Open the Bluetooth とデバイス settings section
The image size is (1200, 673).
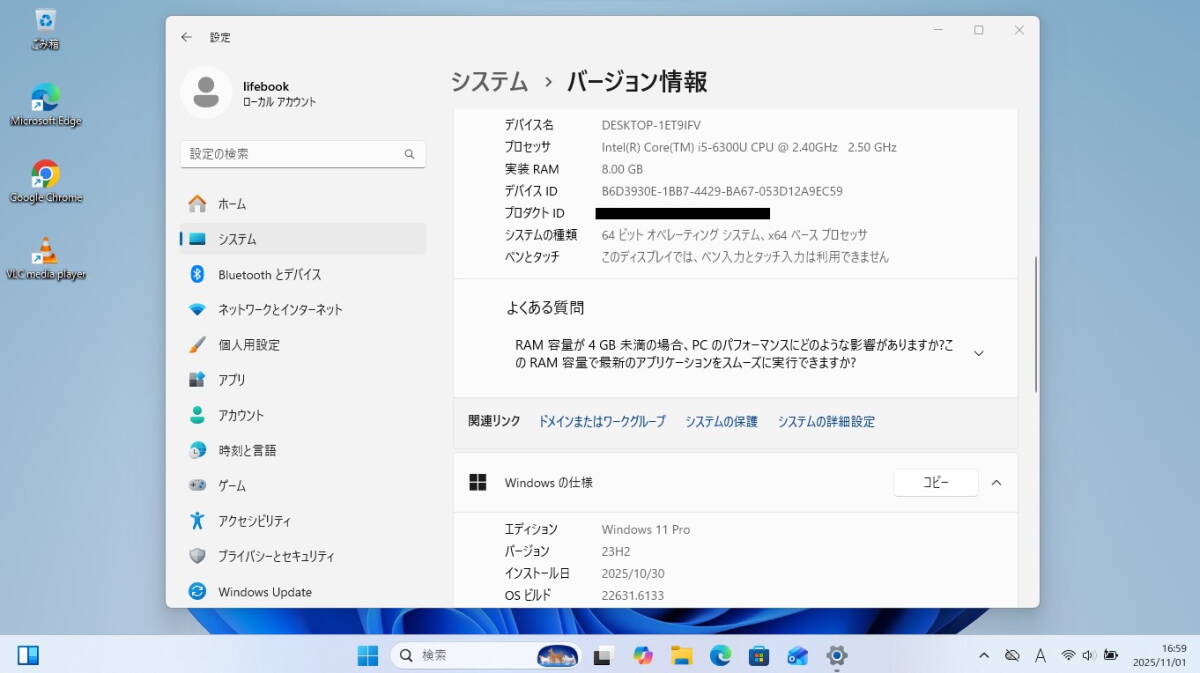(269, 274)
